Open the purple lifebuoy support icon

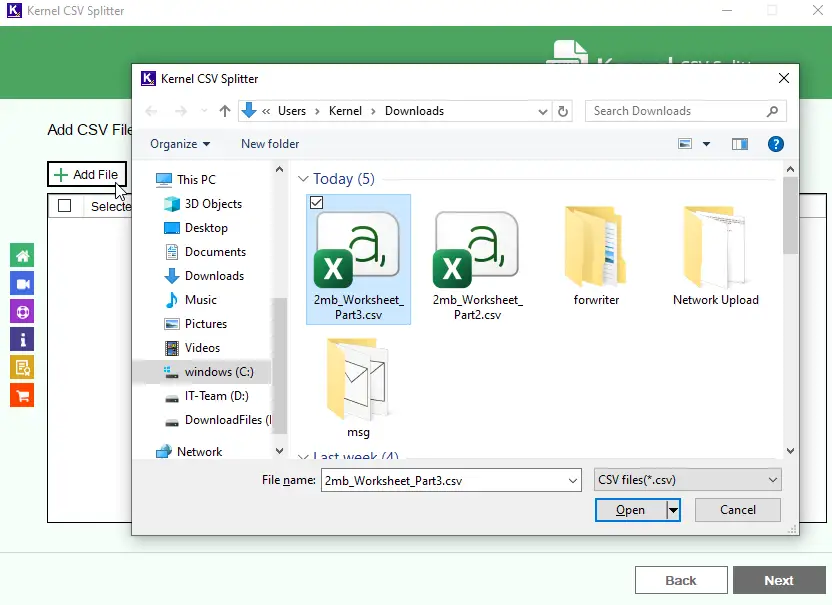tap(22, 312)
